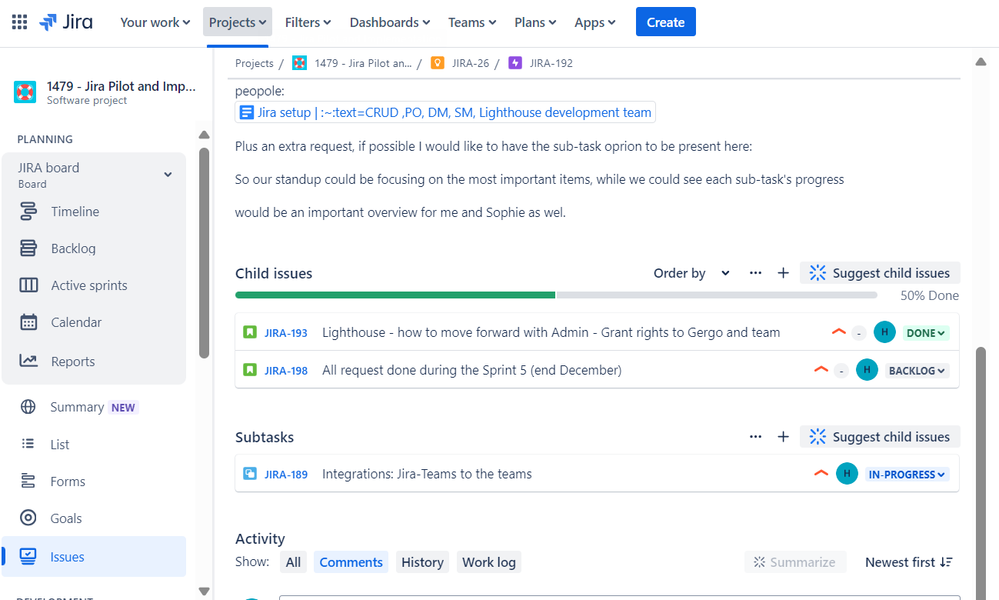Toggle Newest first sort order
999x600 pixels.
click(909, 562)
